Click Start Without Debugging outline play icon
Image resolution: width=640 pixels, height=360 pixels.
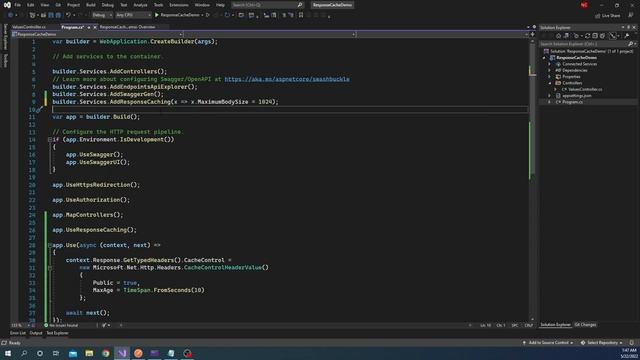pyautogui.click(x=208, y=15)
